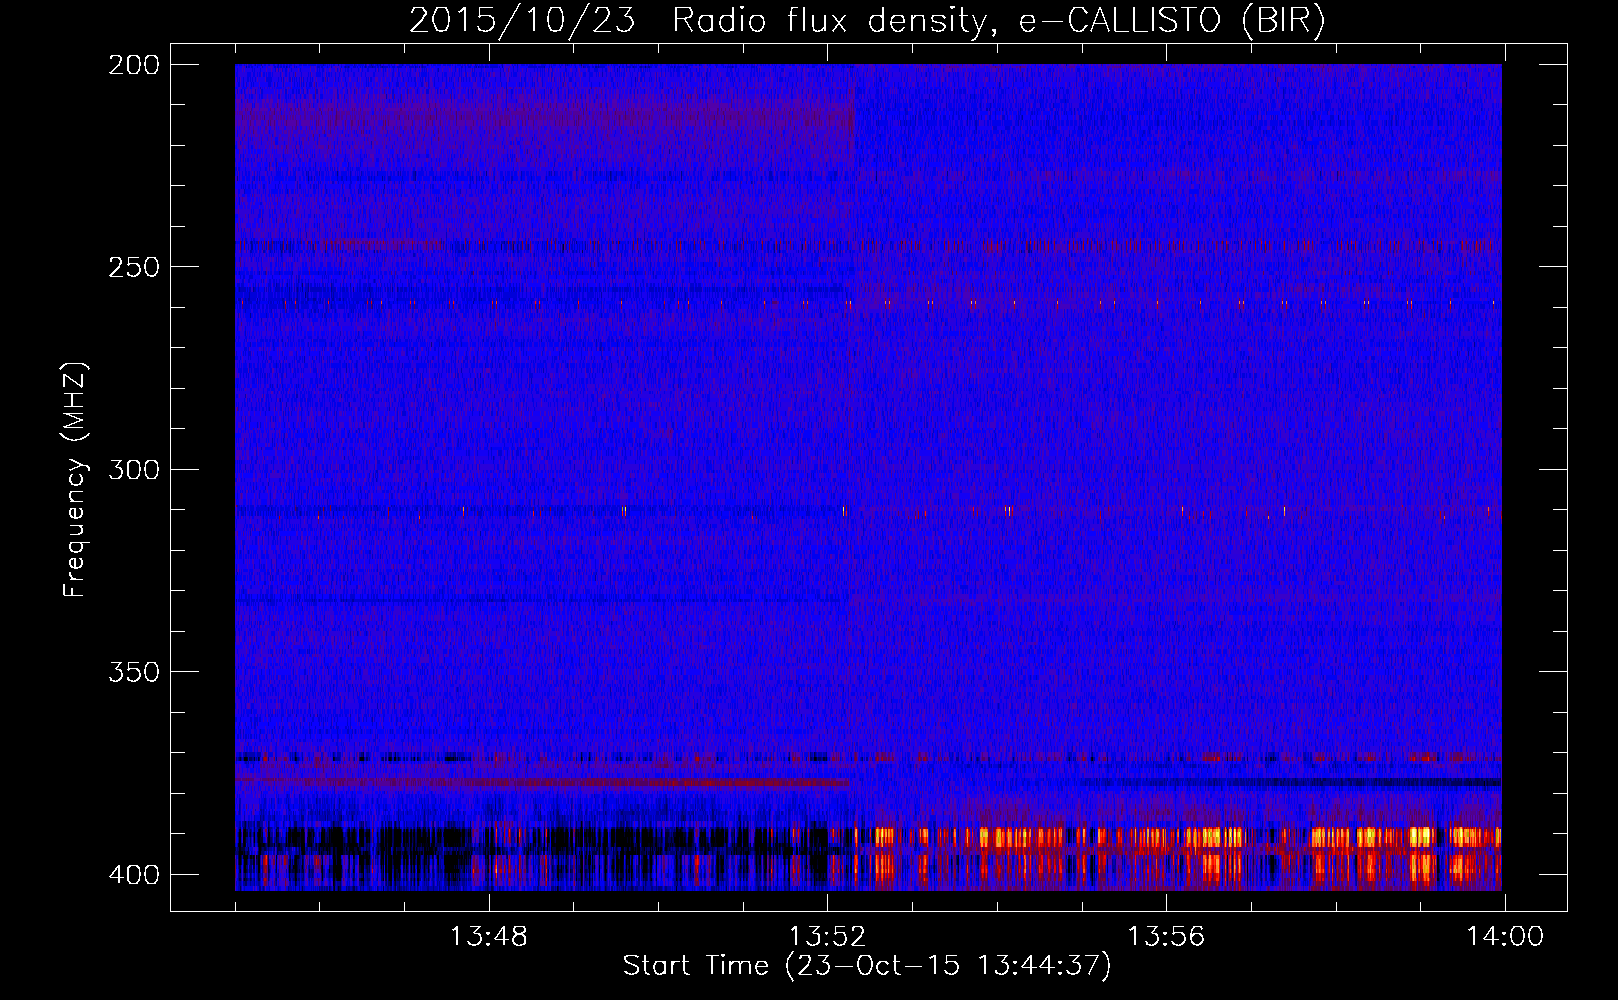The height and width of the screenshot is (1000, 1618).
Task: Click the 350 frequency tick label
Action: tap(134, 672)
